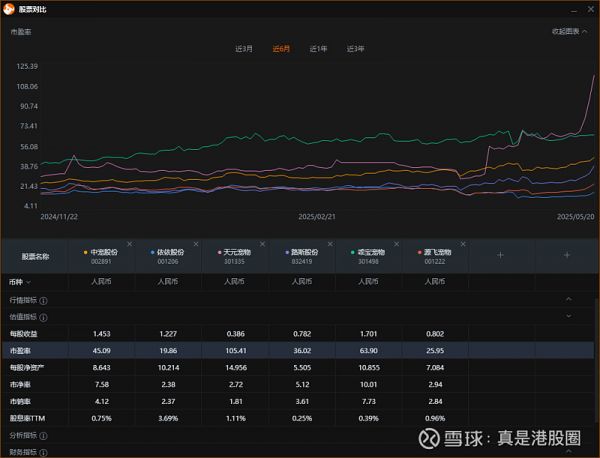600x458 pixels.
Task: Click the 3.69% 股息率 value
Action: click(x=168, y=419)
